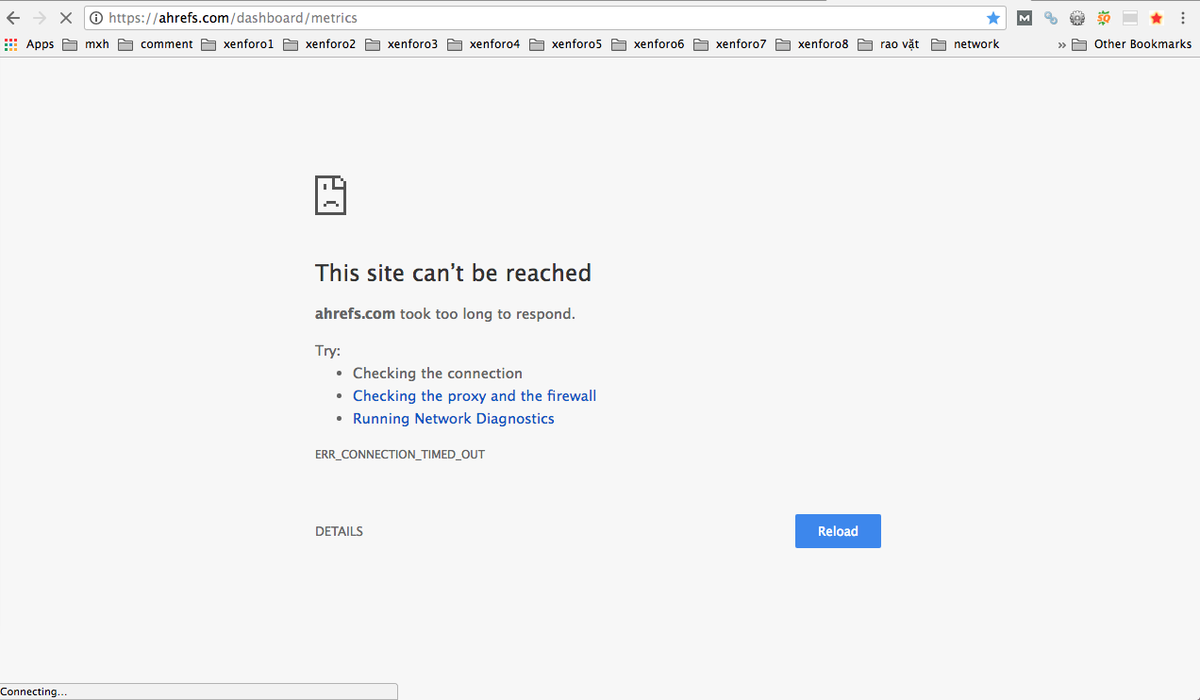Select the ERR_CONNECTION_TIMED_OUT error code text
The image size is (1200, 700).
click(400, 454)
